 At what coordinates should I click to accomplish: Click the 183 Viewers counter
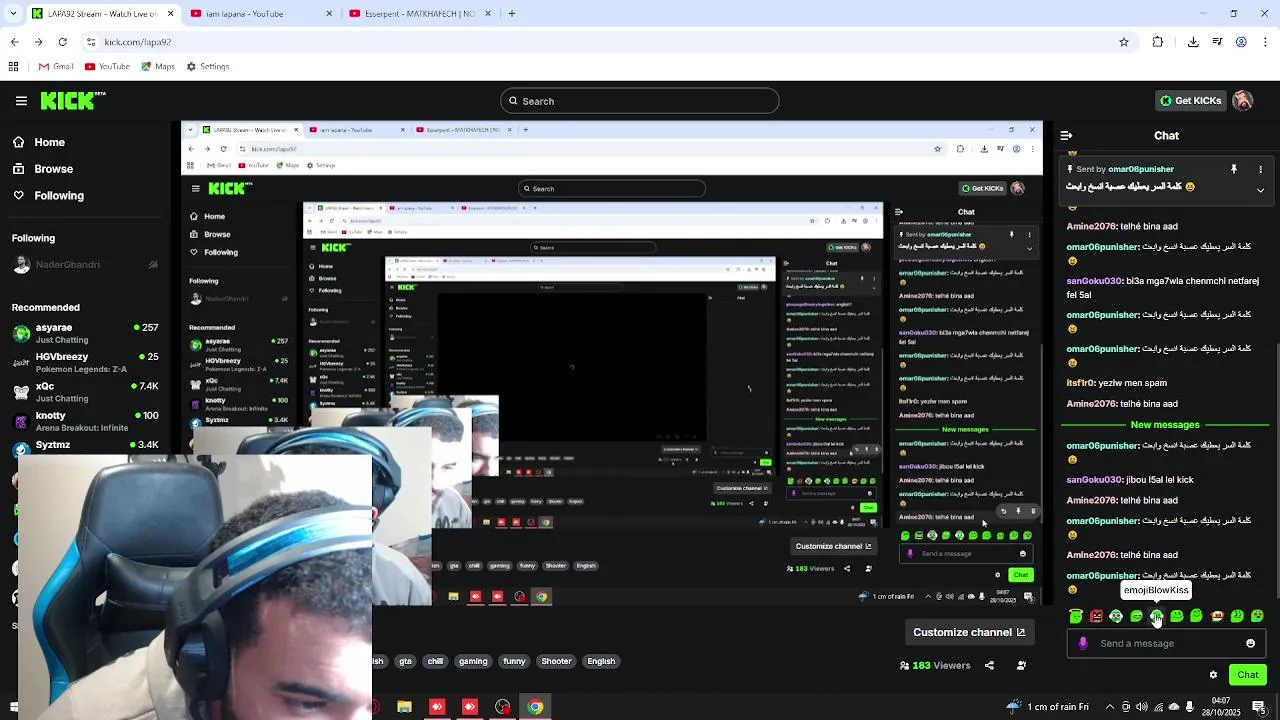(x=936, y=665)
